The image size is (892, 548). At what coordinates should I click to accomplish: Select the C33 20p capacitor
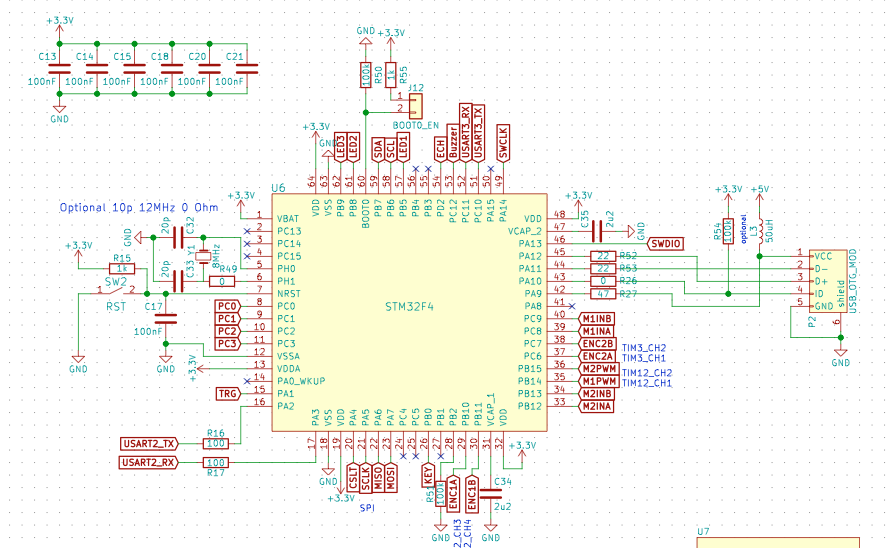point(178,281)
